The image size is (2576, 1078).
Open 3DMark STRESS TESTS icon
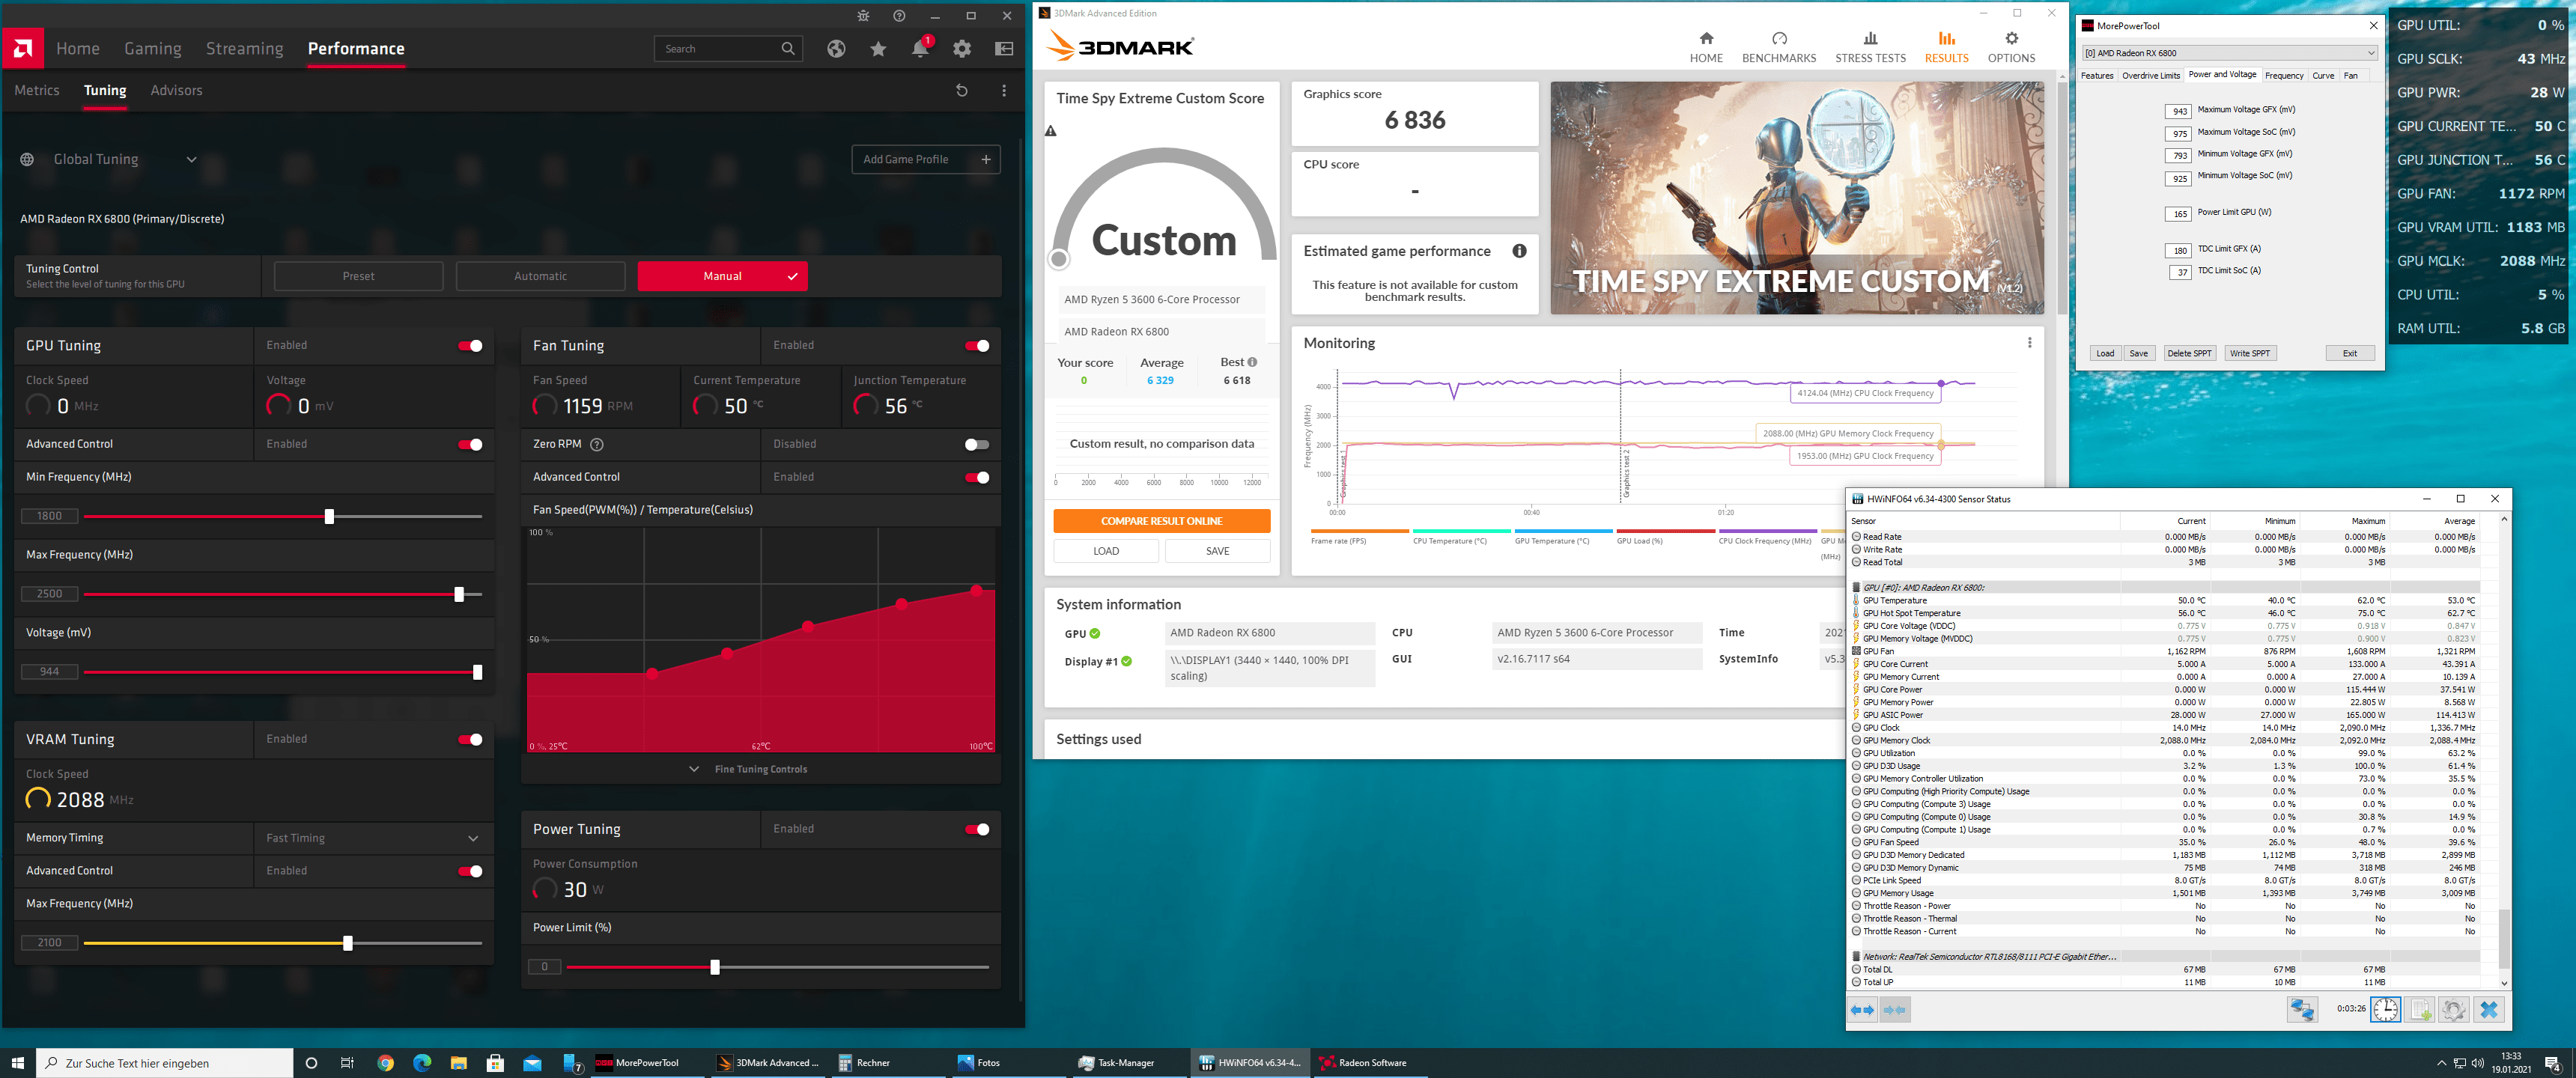click(x=1870, y=38)
